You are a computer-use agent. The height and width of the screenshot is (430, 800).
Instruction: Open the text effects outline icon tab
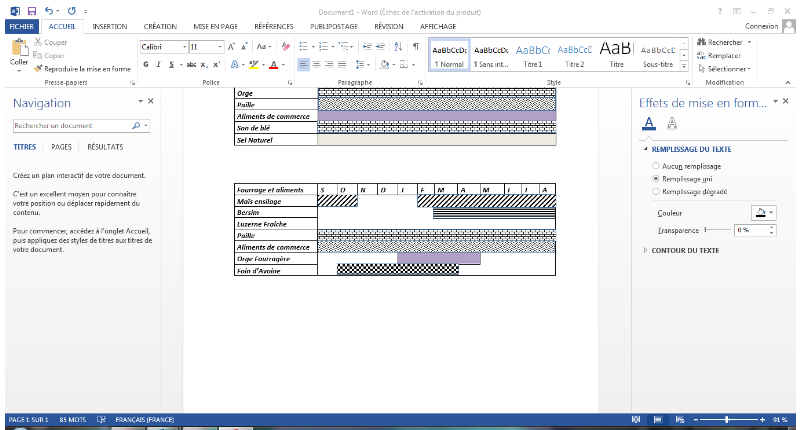(672, 123)
